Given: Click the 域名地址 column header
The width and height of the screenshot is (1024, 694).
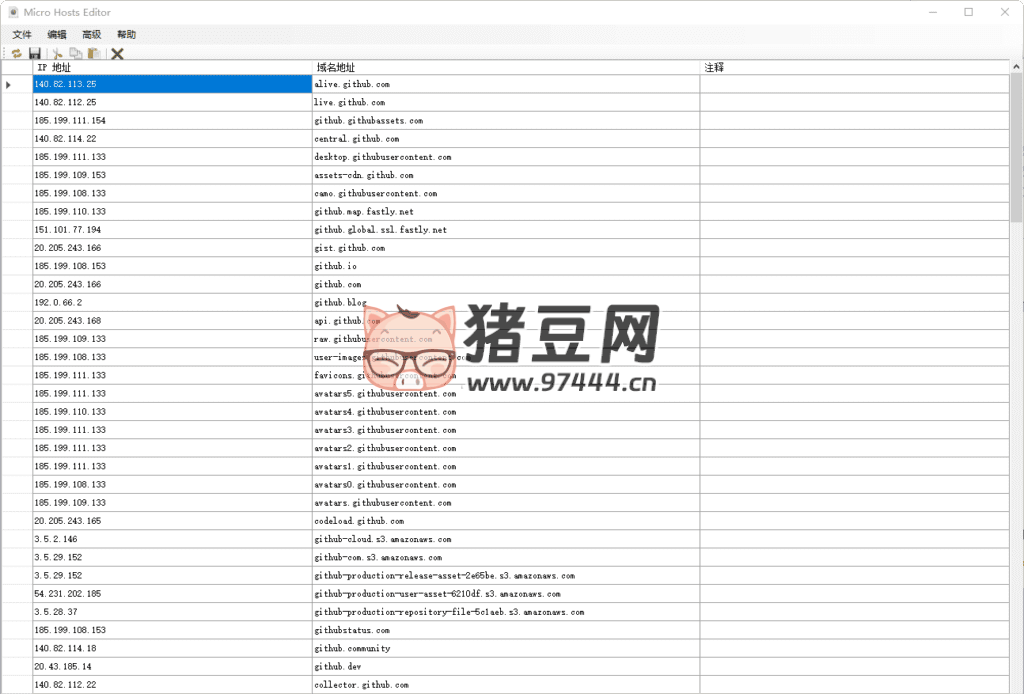Looking at the screenshot, I should (505, 67).
